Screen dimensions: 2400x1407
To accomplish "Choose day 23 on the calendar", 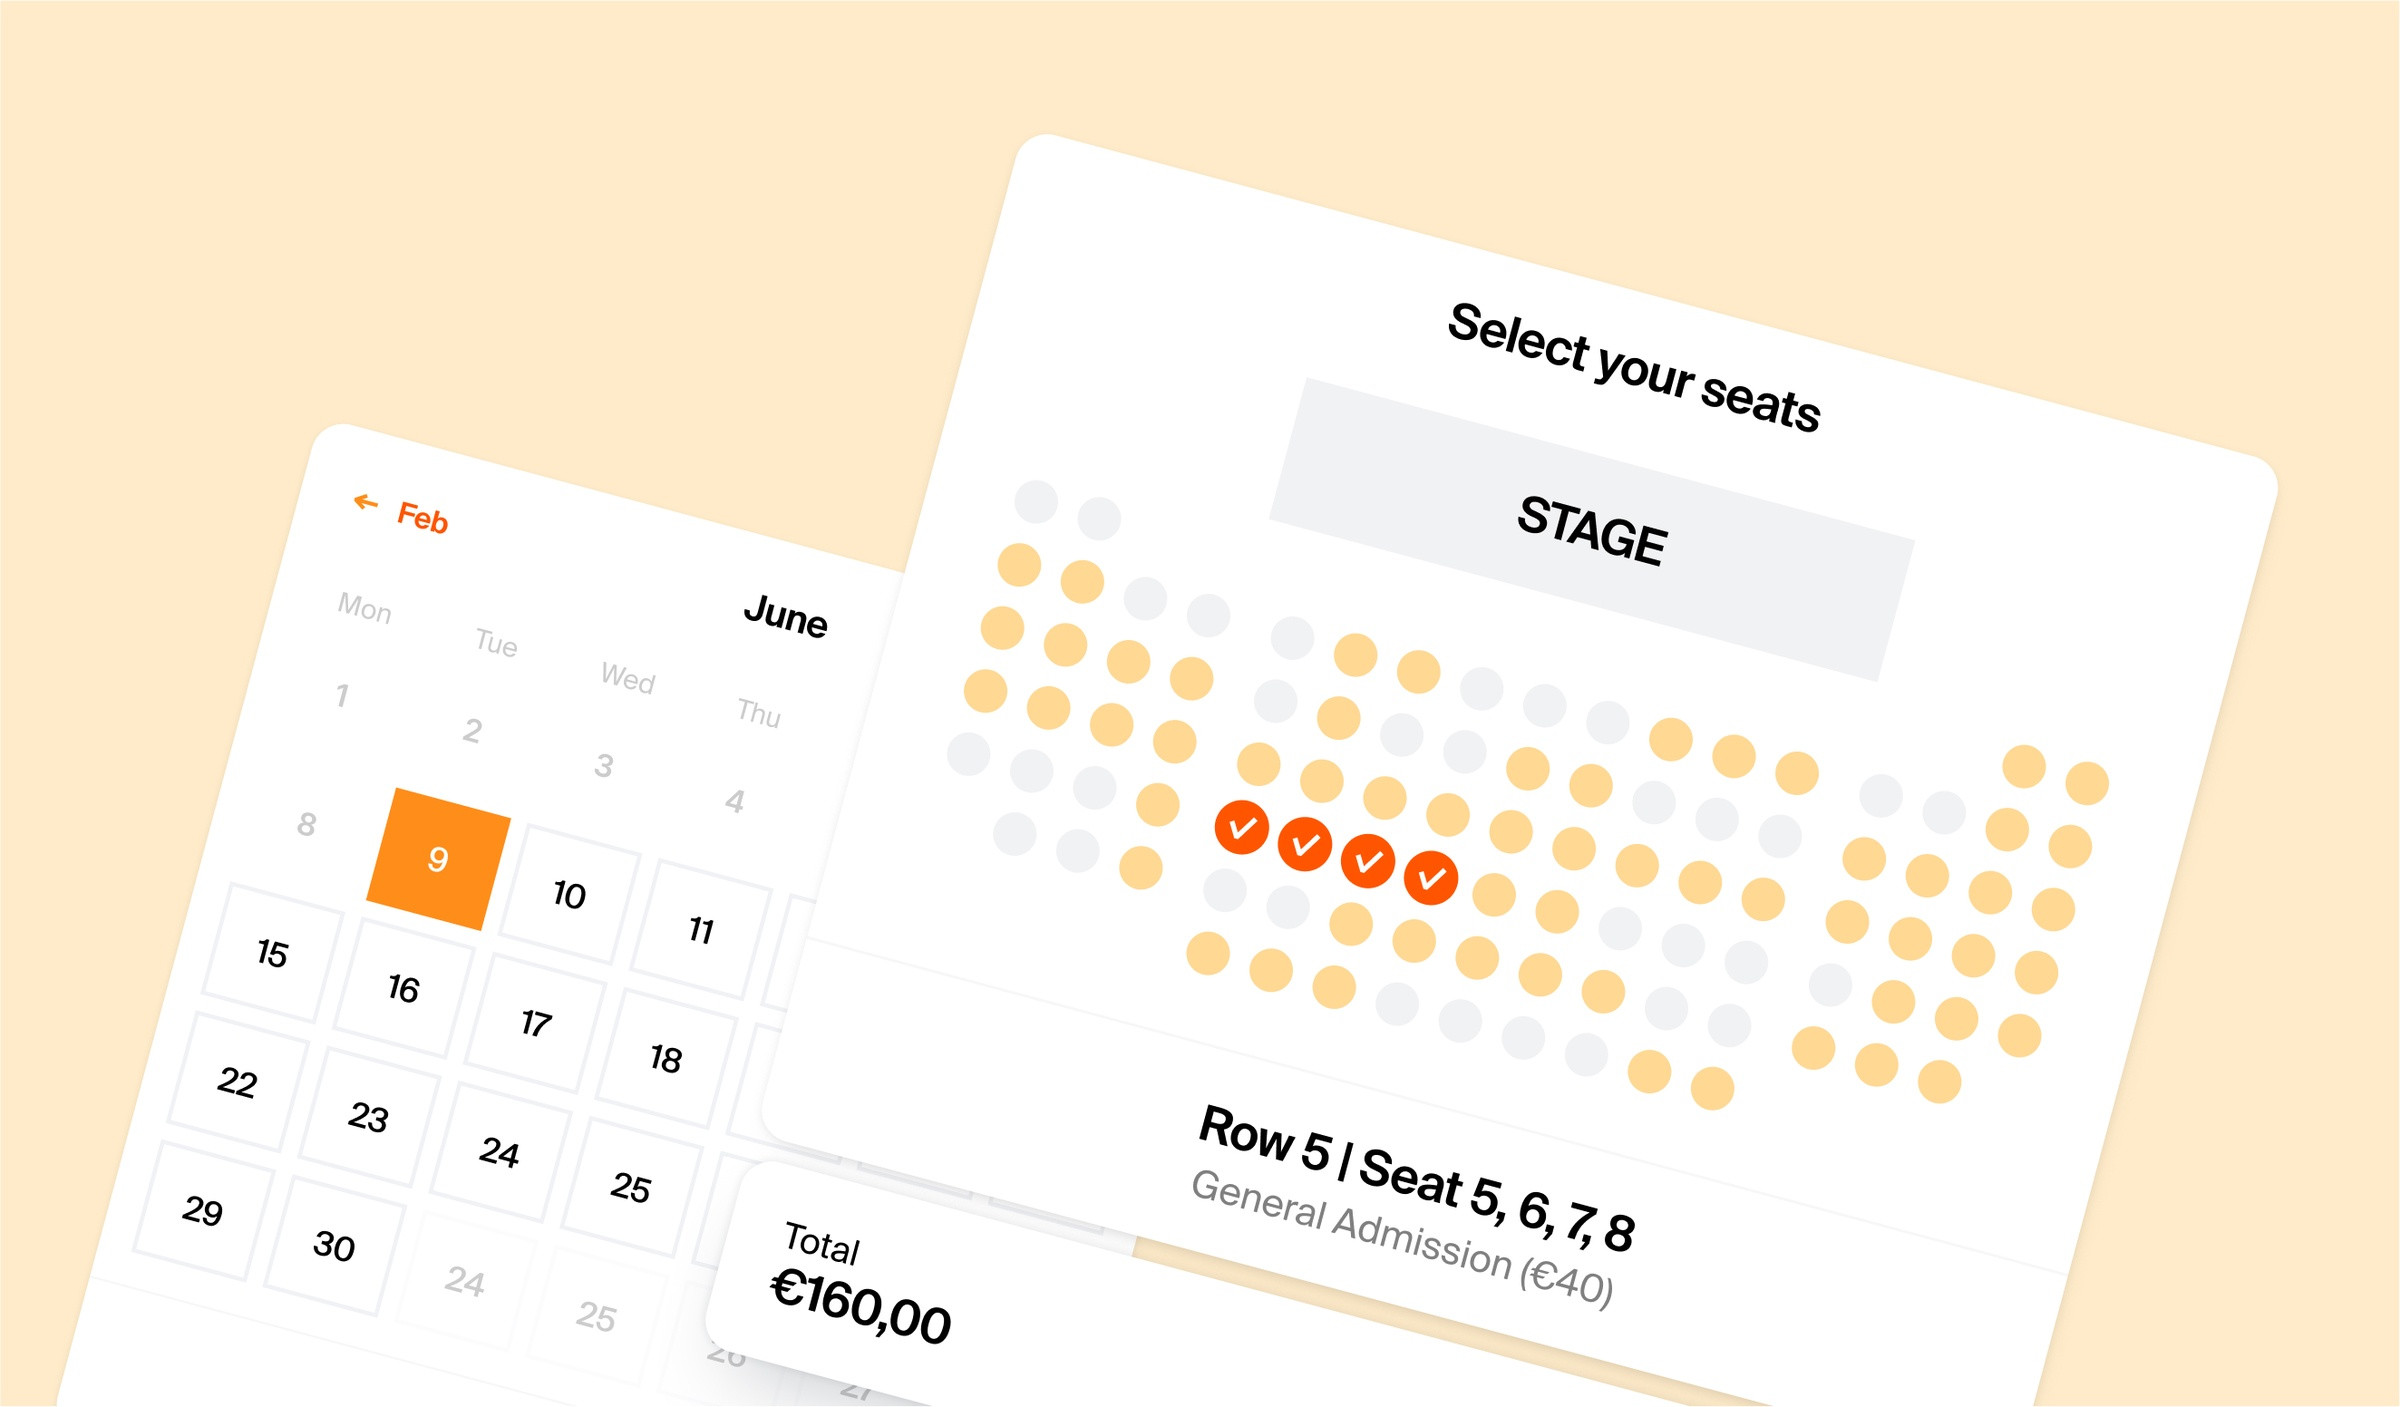I will pyautogui.click(x=368, y=1117).
